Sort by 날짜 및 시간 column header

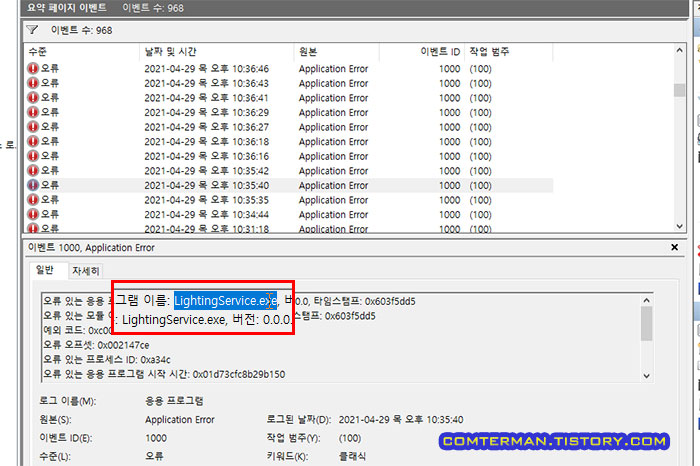click(217, 52)
